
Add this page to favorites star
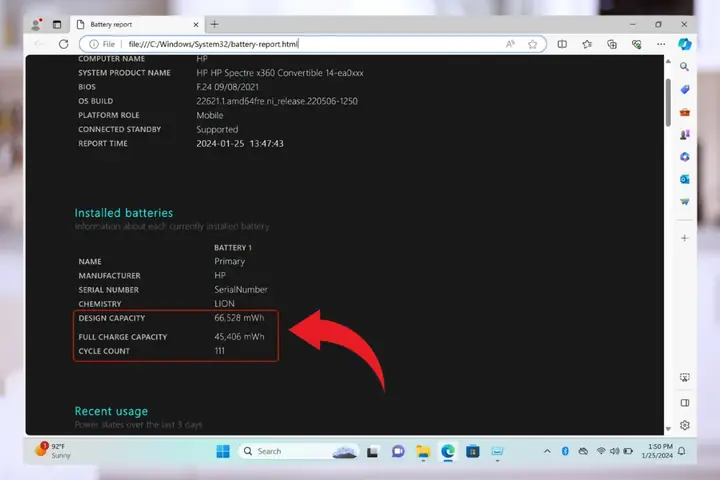(532, 44)
